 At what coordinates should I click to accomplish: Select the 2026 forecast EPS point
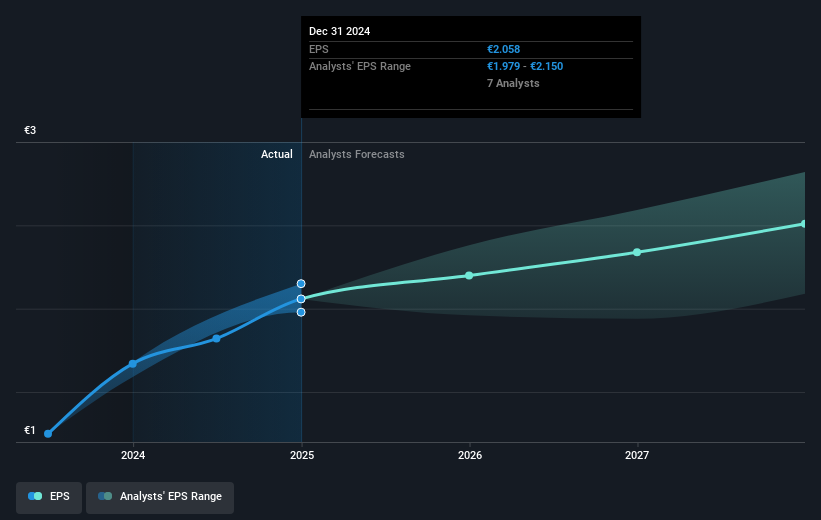click(x=469, y=275)
